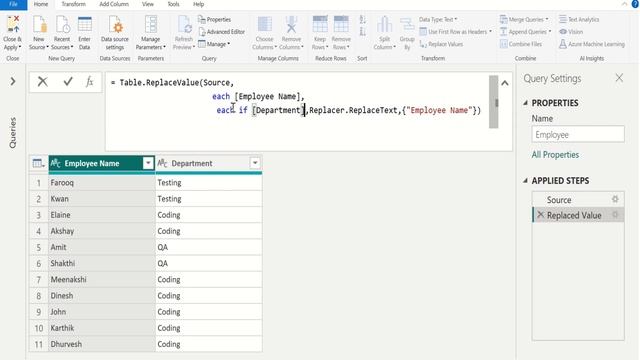
Task: Switch to Transform tab
Action: tap(73, 4)
